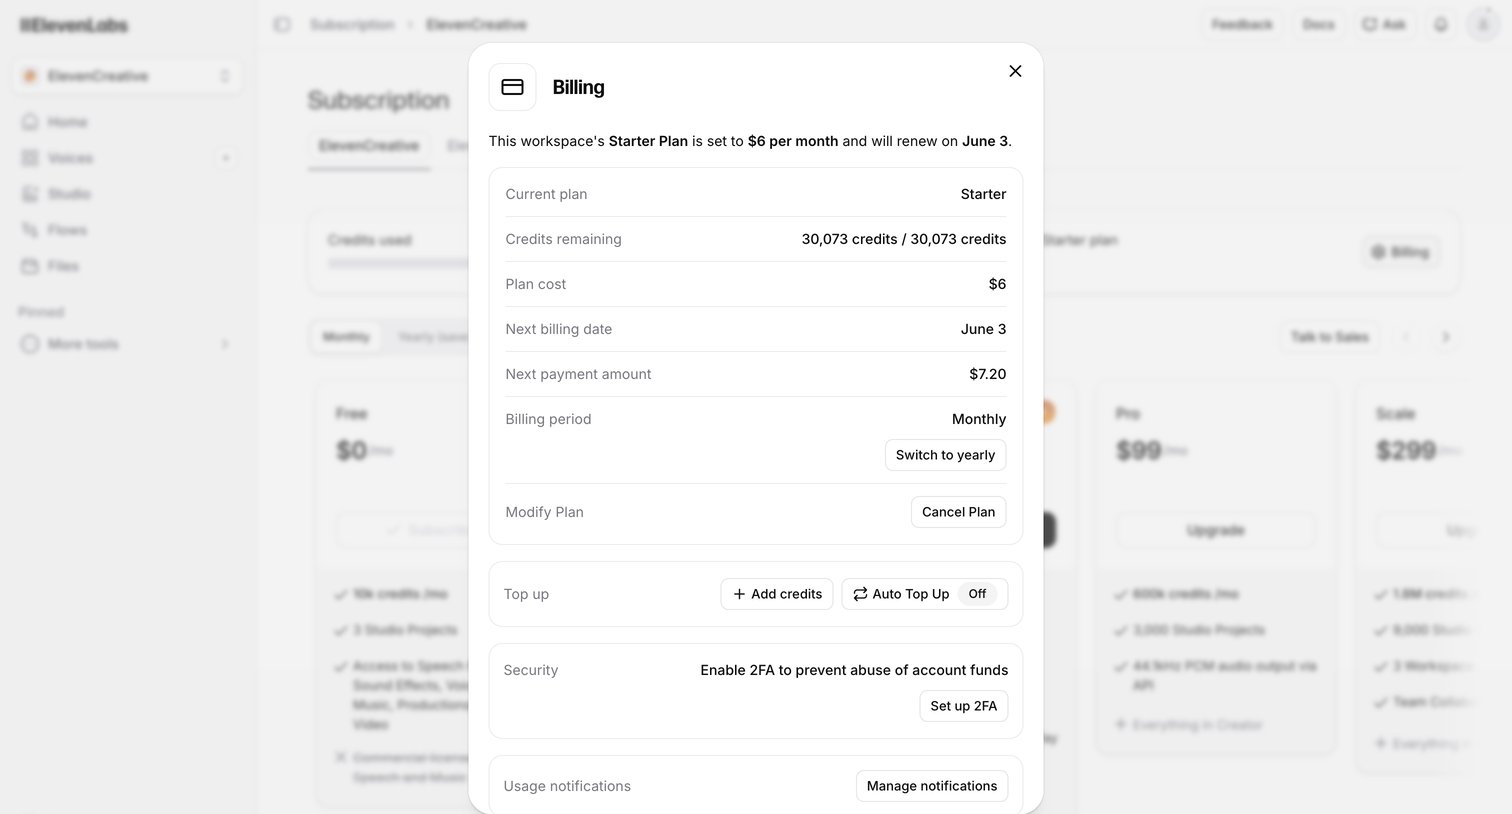Image resolution: width=1512 pixels, height=814 pixels.
Task: Click the previous plans arrow chevron
Action: (x=1406, y=337)
